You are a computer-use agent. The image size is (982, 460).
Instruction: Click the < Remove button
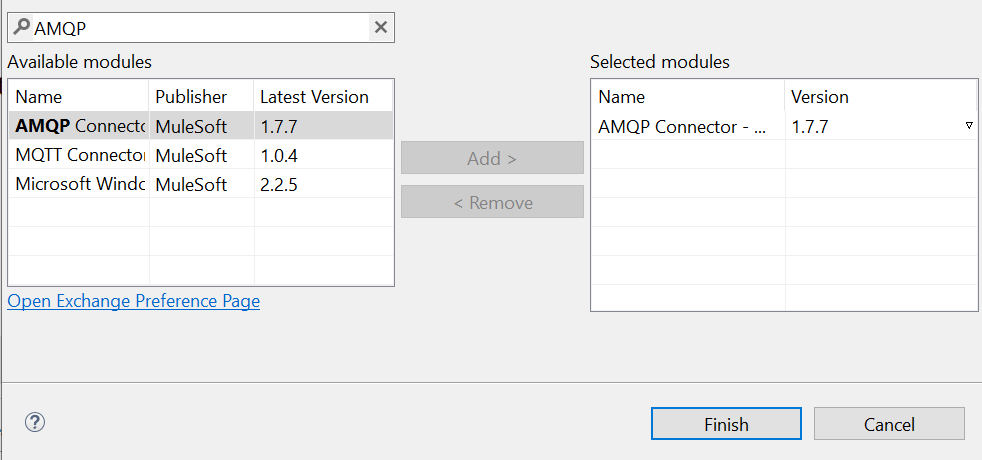492,202
